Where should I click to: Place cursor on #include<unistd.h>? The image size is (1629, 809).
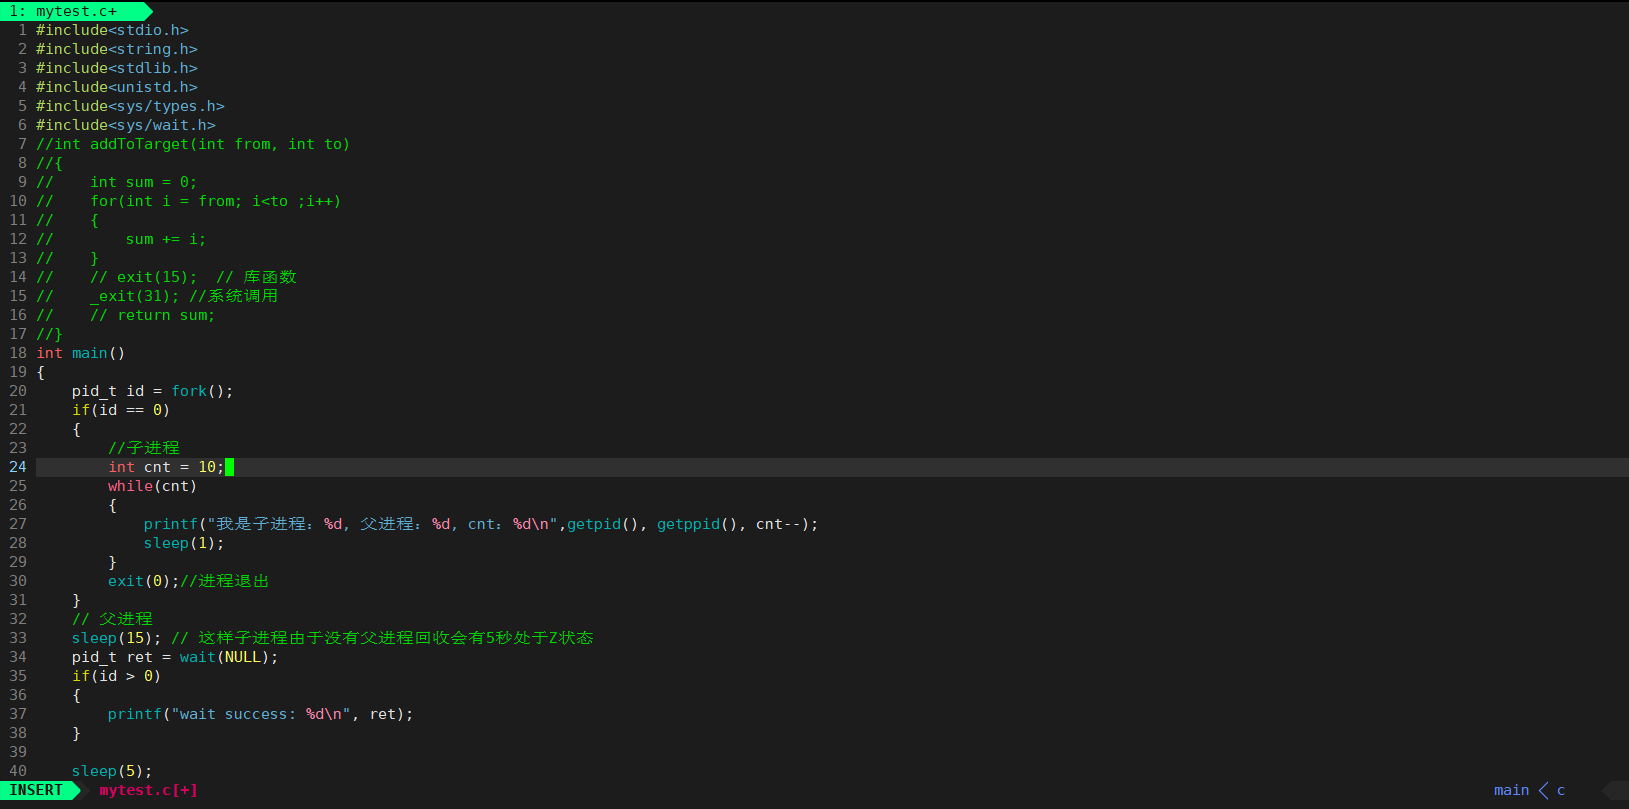[117, 87]
